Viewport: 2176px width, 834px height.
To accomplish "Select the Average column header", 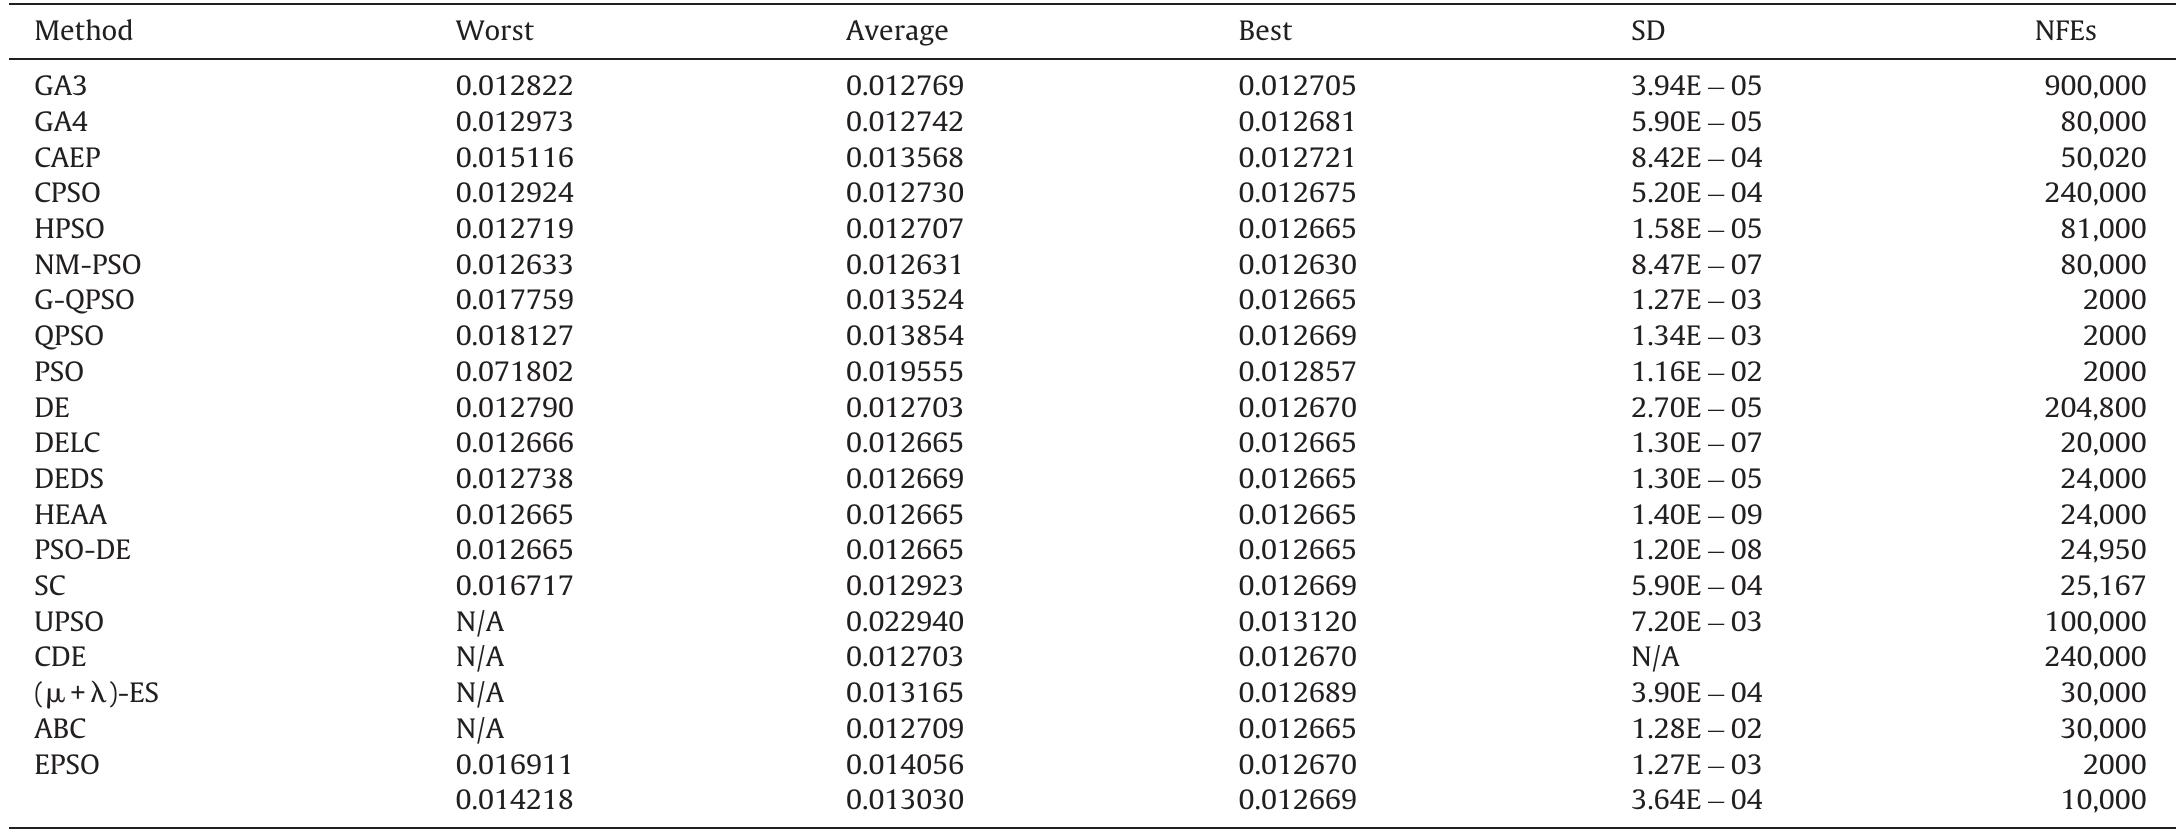I will [x=896, y=31].
